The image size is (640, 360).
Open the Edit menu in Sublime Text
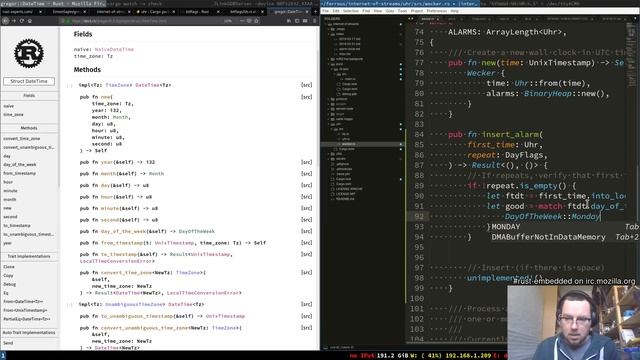[336, 11]
